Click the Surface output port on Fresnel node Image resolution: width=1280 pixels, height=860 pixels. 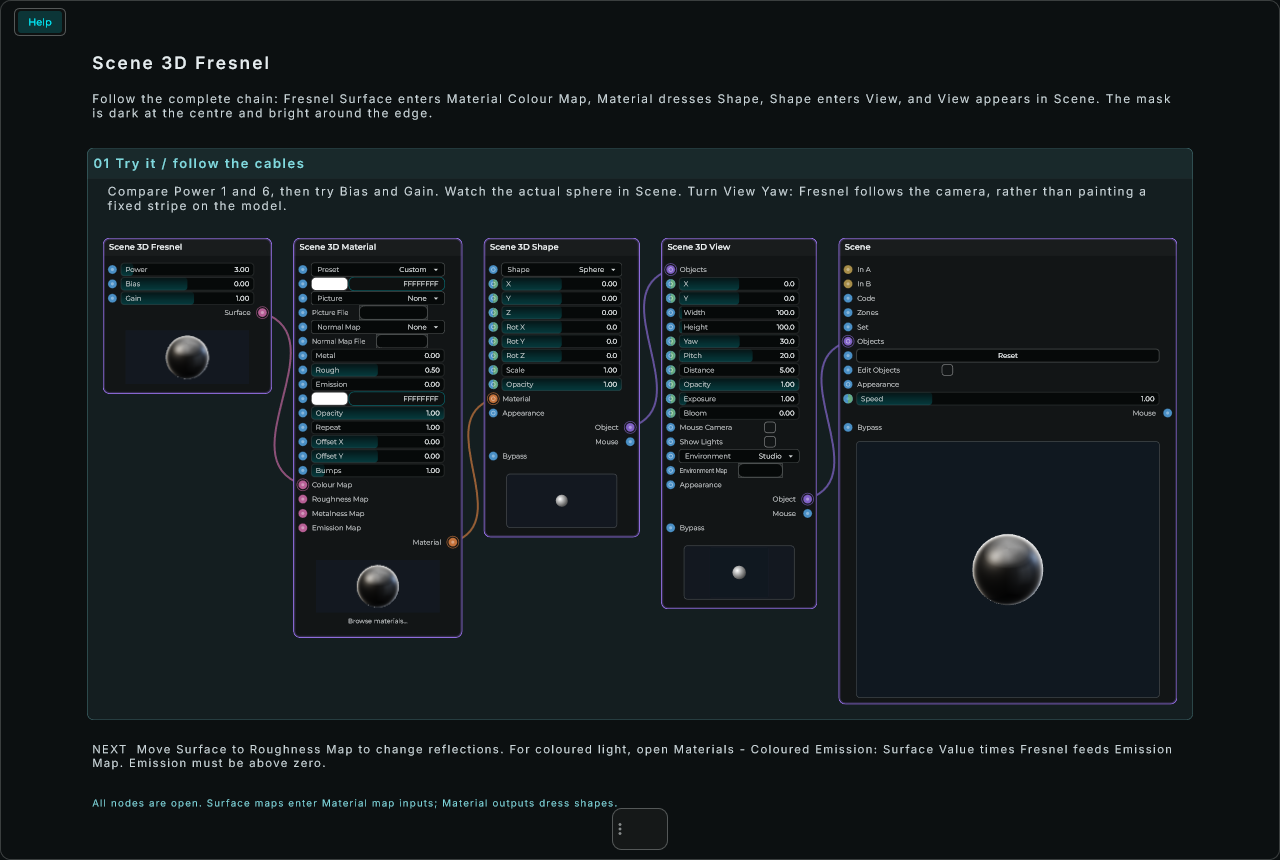tap(262, 313)
